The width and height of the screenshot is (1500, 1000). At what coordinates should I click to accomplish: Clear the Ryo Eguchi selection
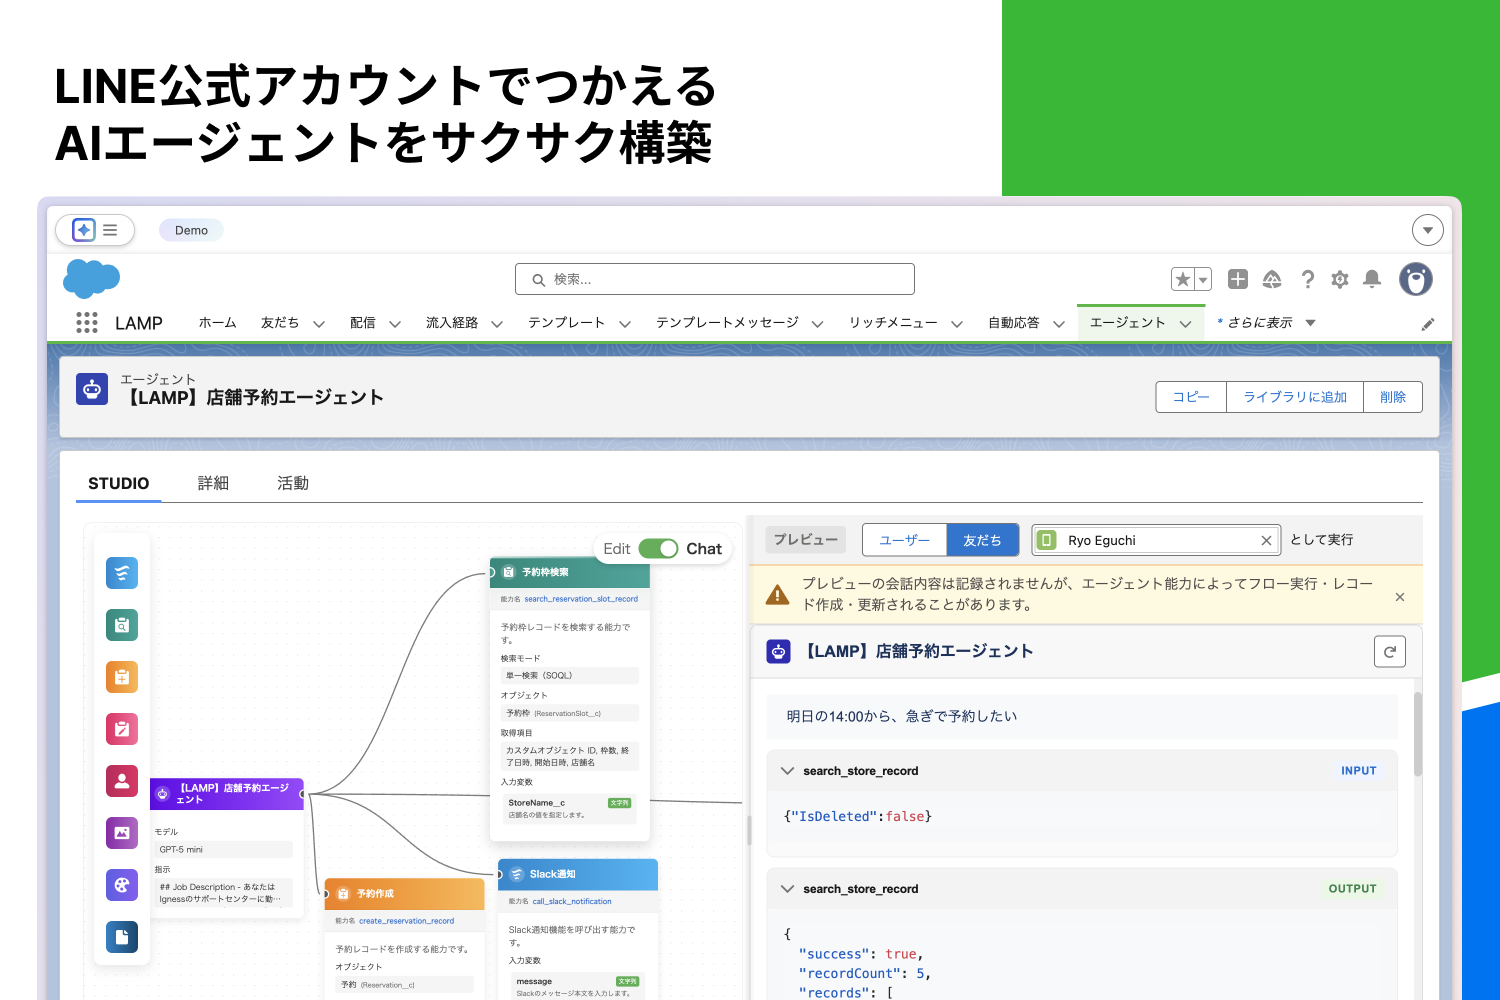click(1266, 541)
